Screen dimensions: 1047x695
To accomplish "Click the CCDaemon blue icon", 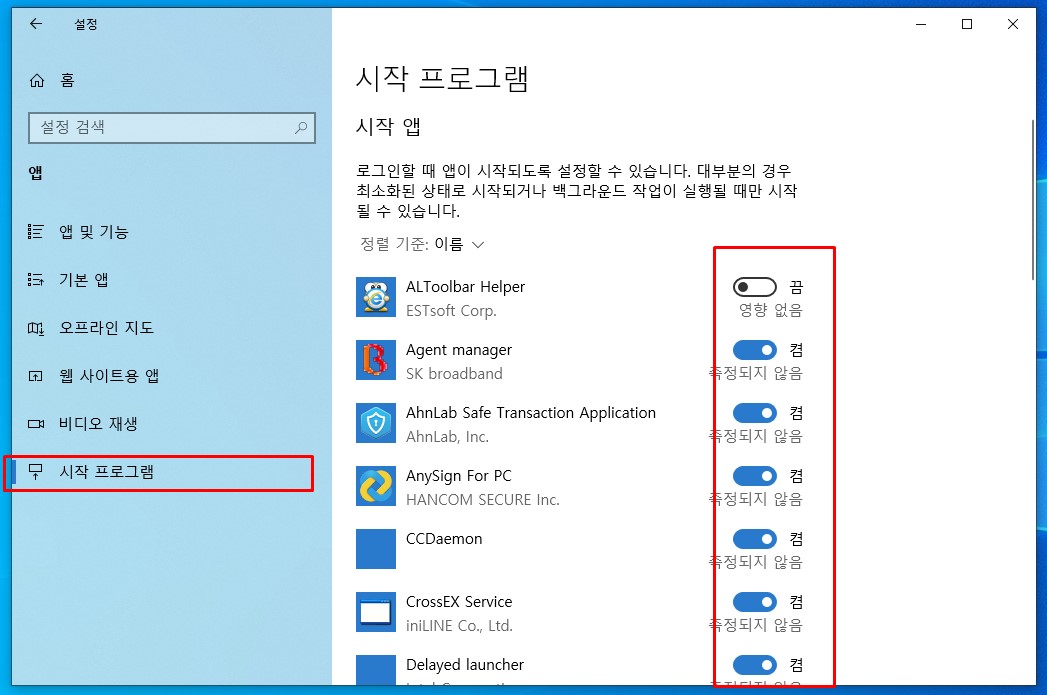I will (376, 549).
